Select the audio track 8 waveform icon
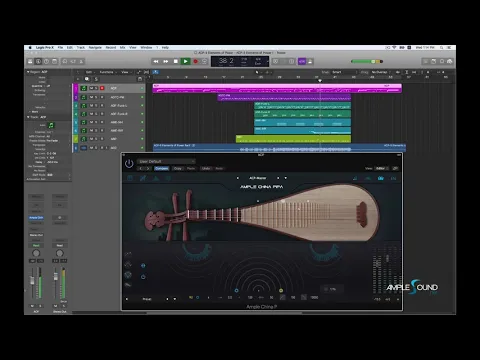480x360 pixels. [84, 148]
